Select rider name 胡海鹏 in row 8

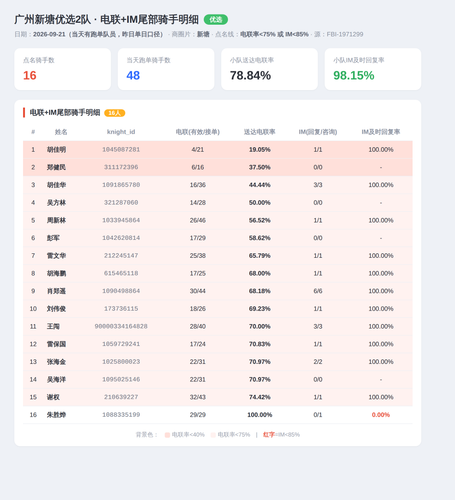click(56, 273)
